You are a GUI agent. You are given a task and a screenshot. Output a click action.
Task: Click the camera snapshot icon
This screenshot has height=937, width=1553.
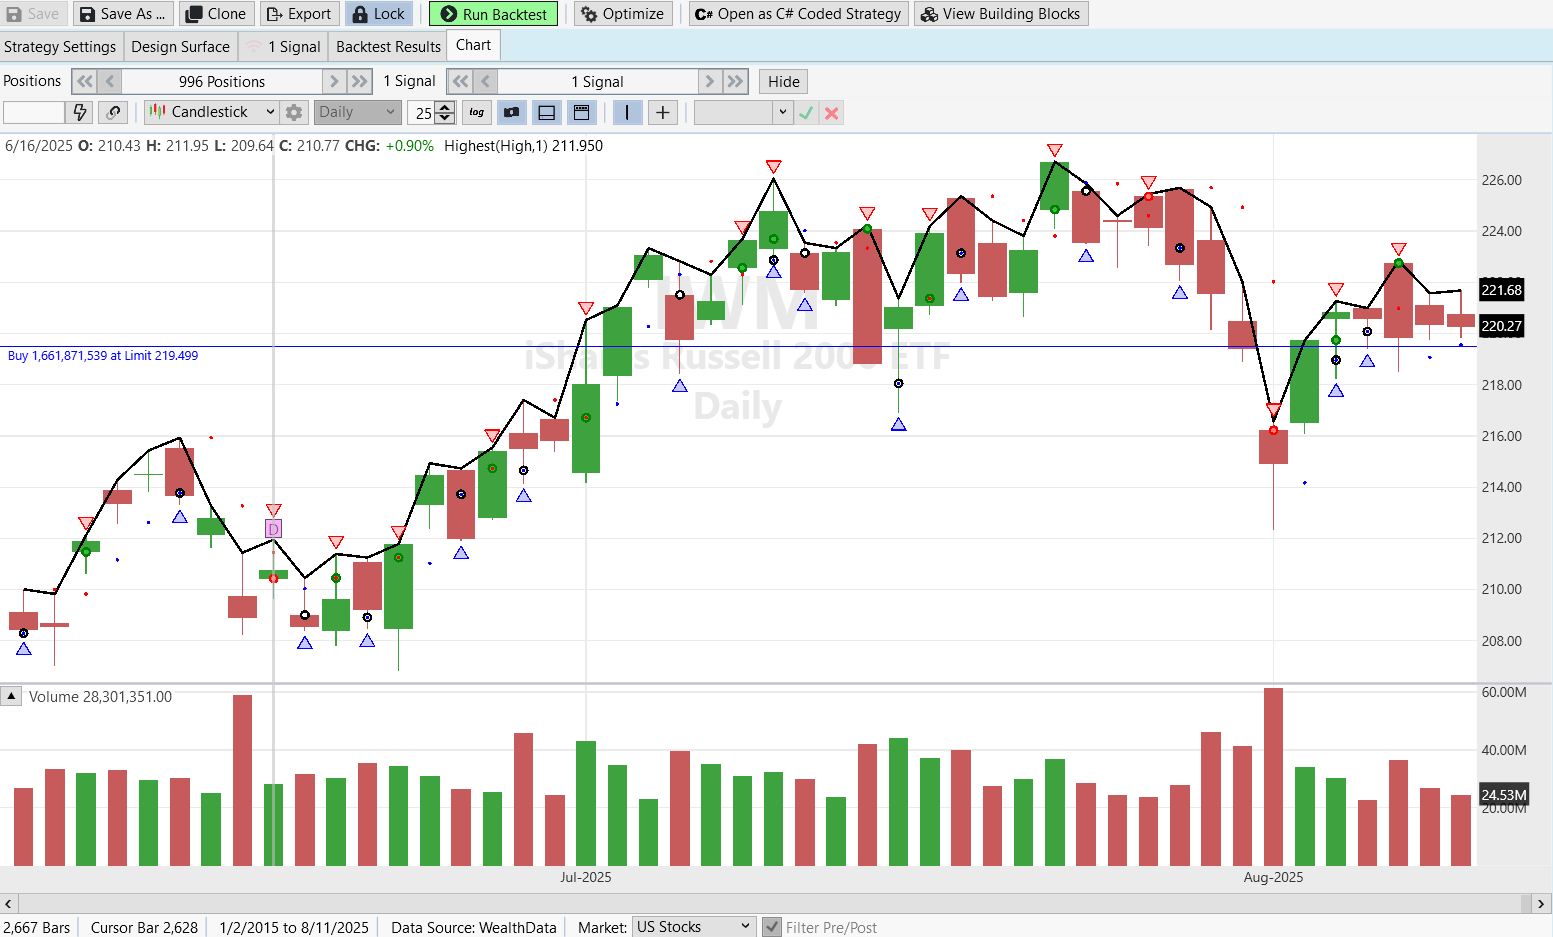512,113
